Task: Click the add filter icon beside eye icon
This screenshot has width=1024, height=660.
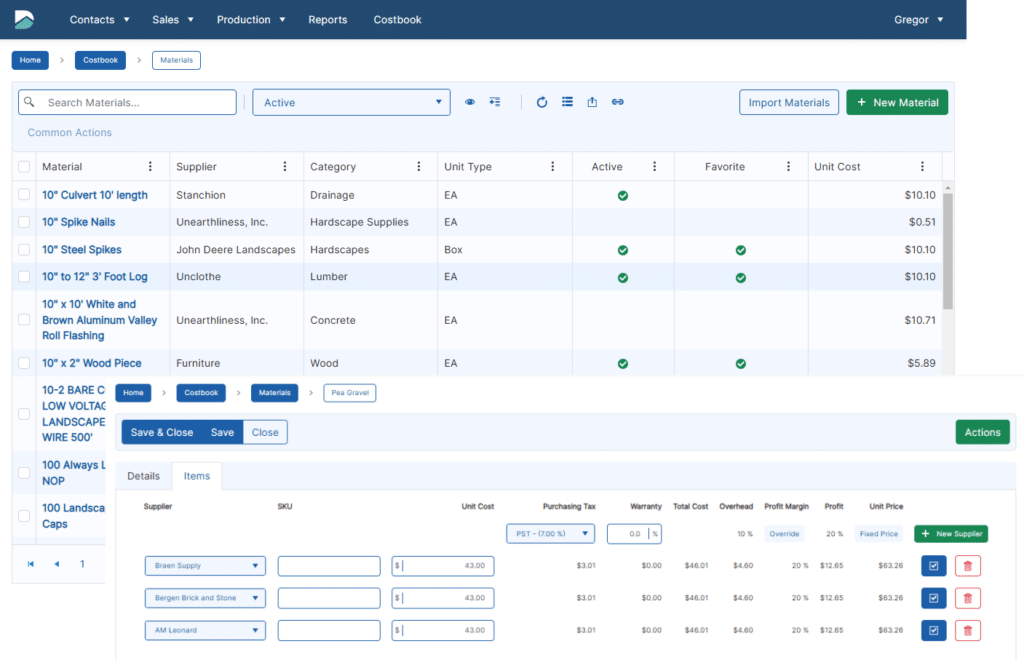Action: (x=495, y=102)
